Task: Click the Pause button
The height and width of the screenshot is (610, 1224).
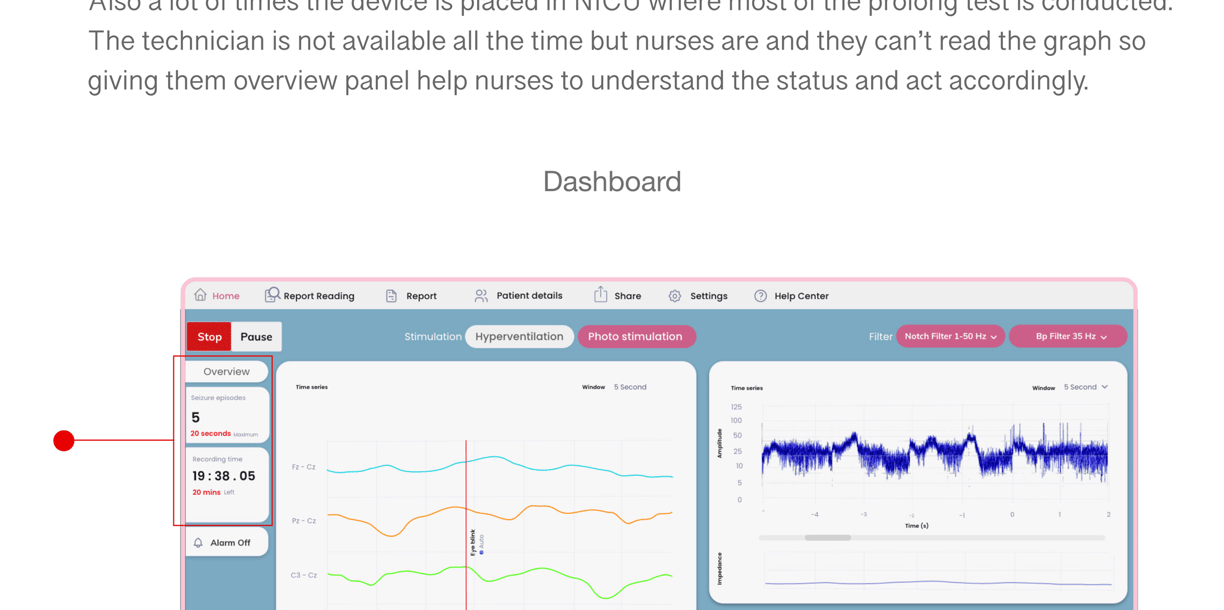Action: [x=256, y=337]
